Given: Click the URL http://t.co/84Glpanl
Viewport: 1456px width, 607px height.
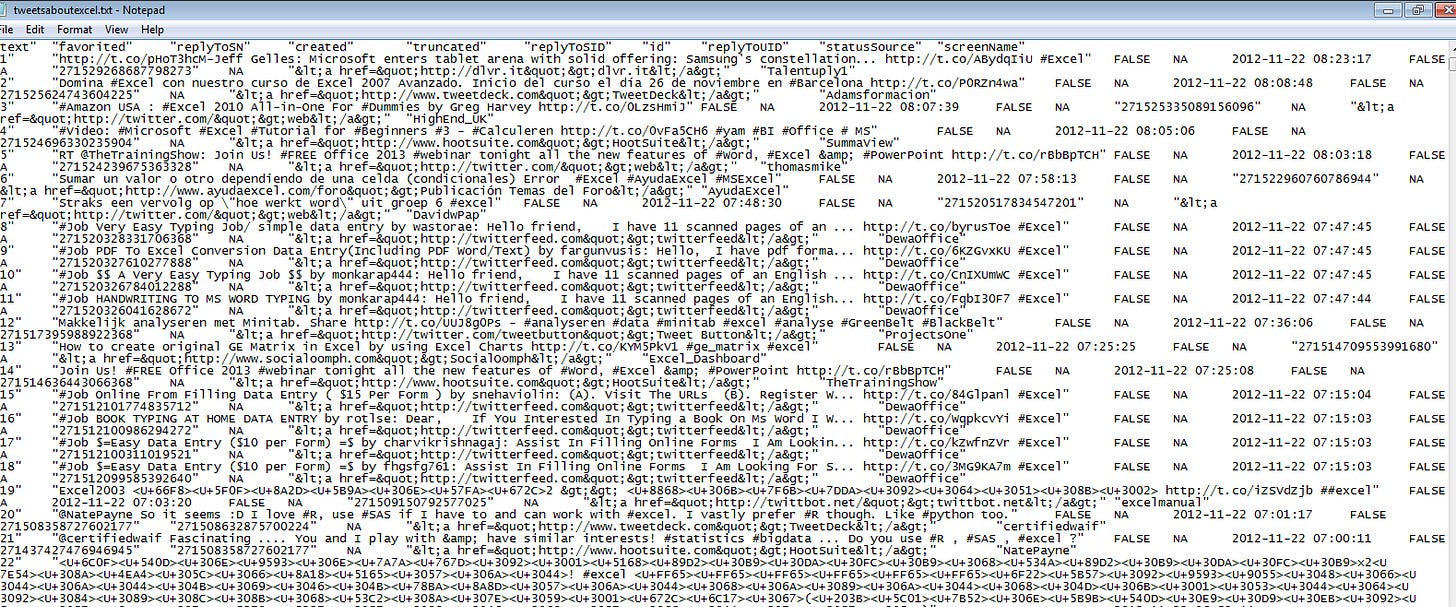Looking at the screenshot, I should point(935,397).
